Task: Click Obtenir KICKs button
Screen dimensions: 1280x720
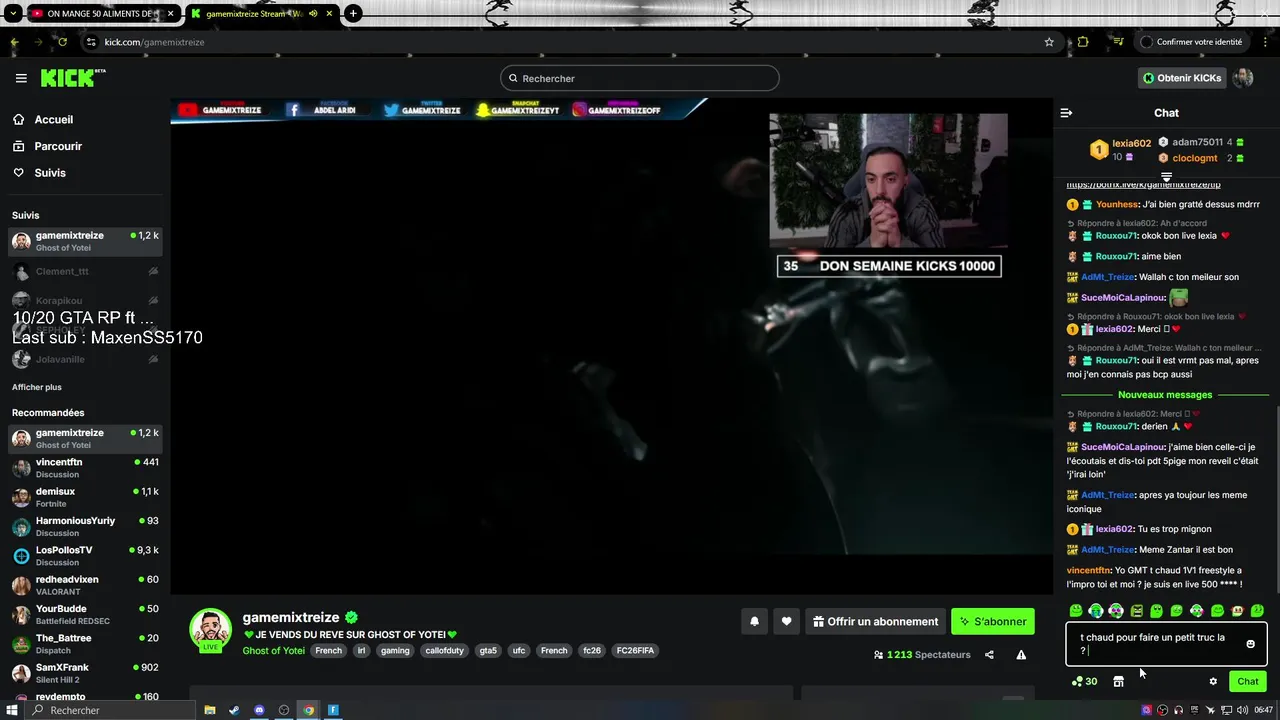Action: pos(1182,78)
